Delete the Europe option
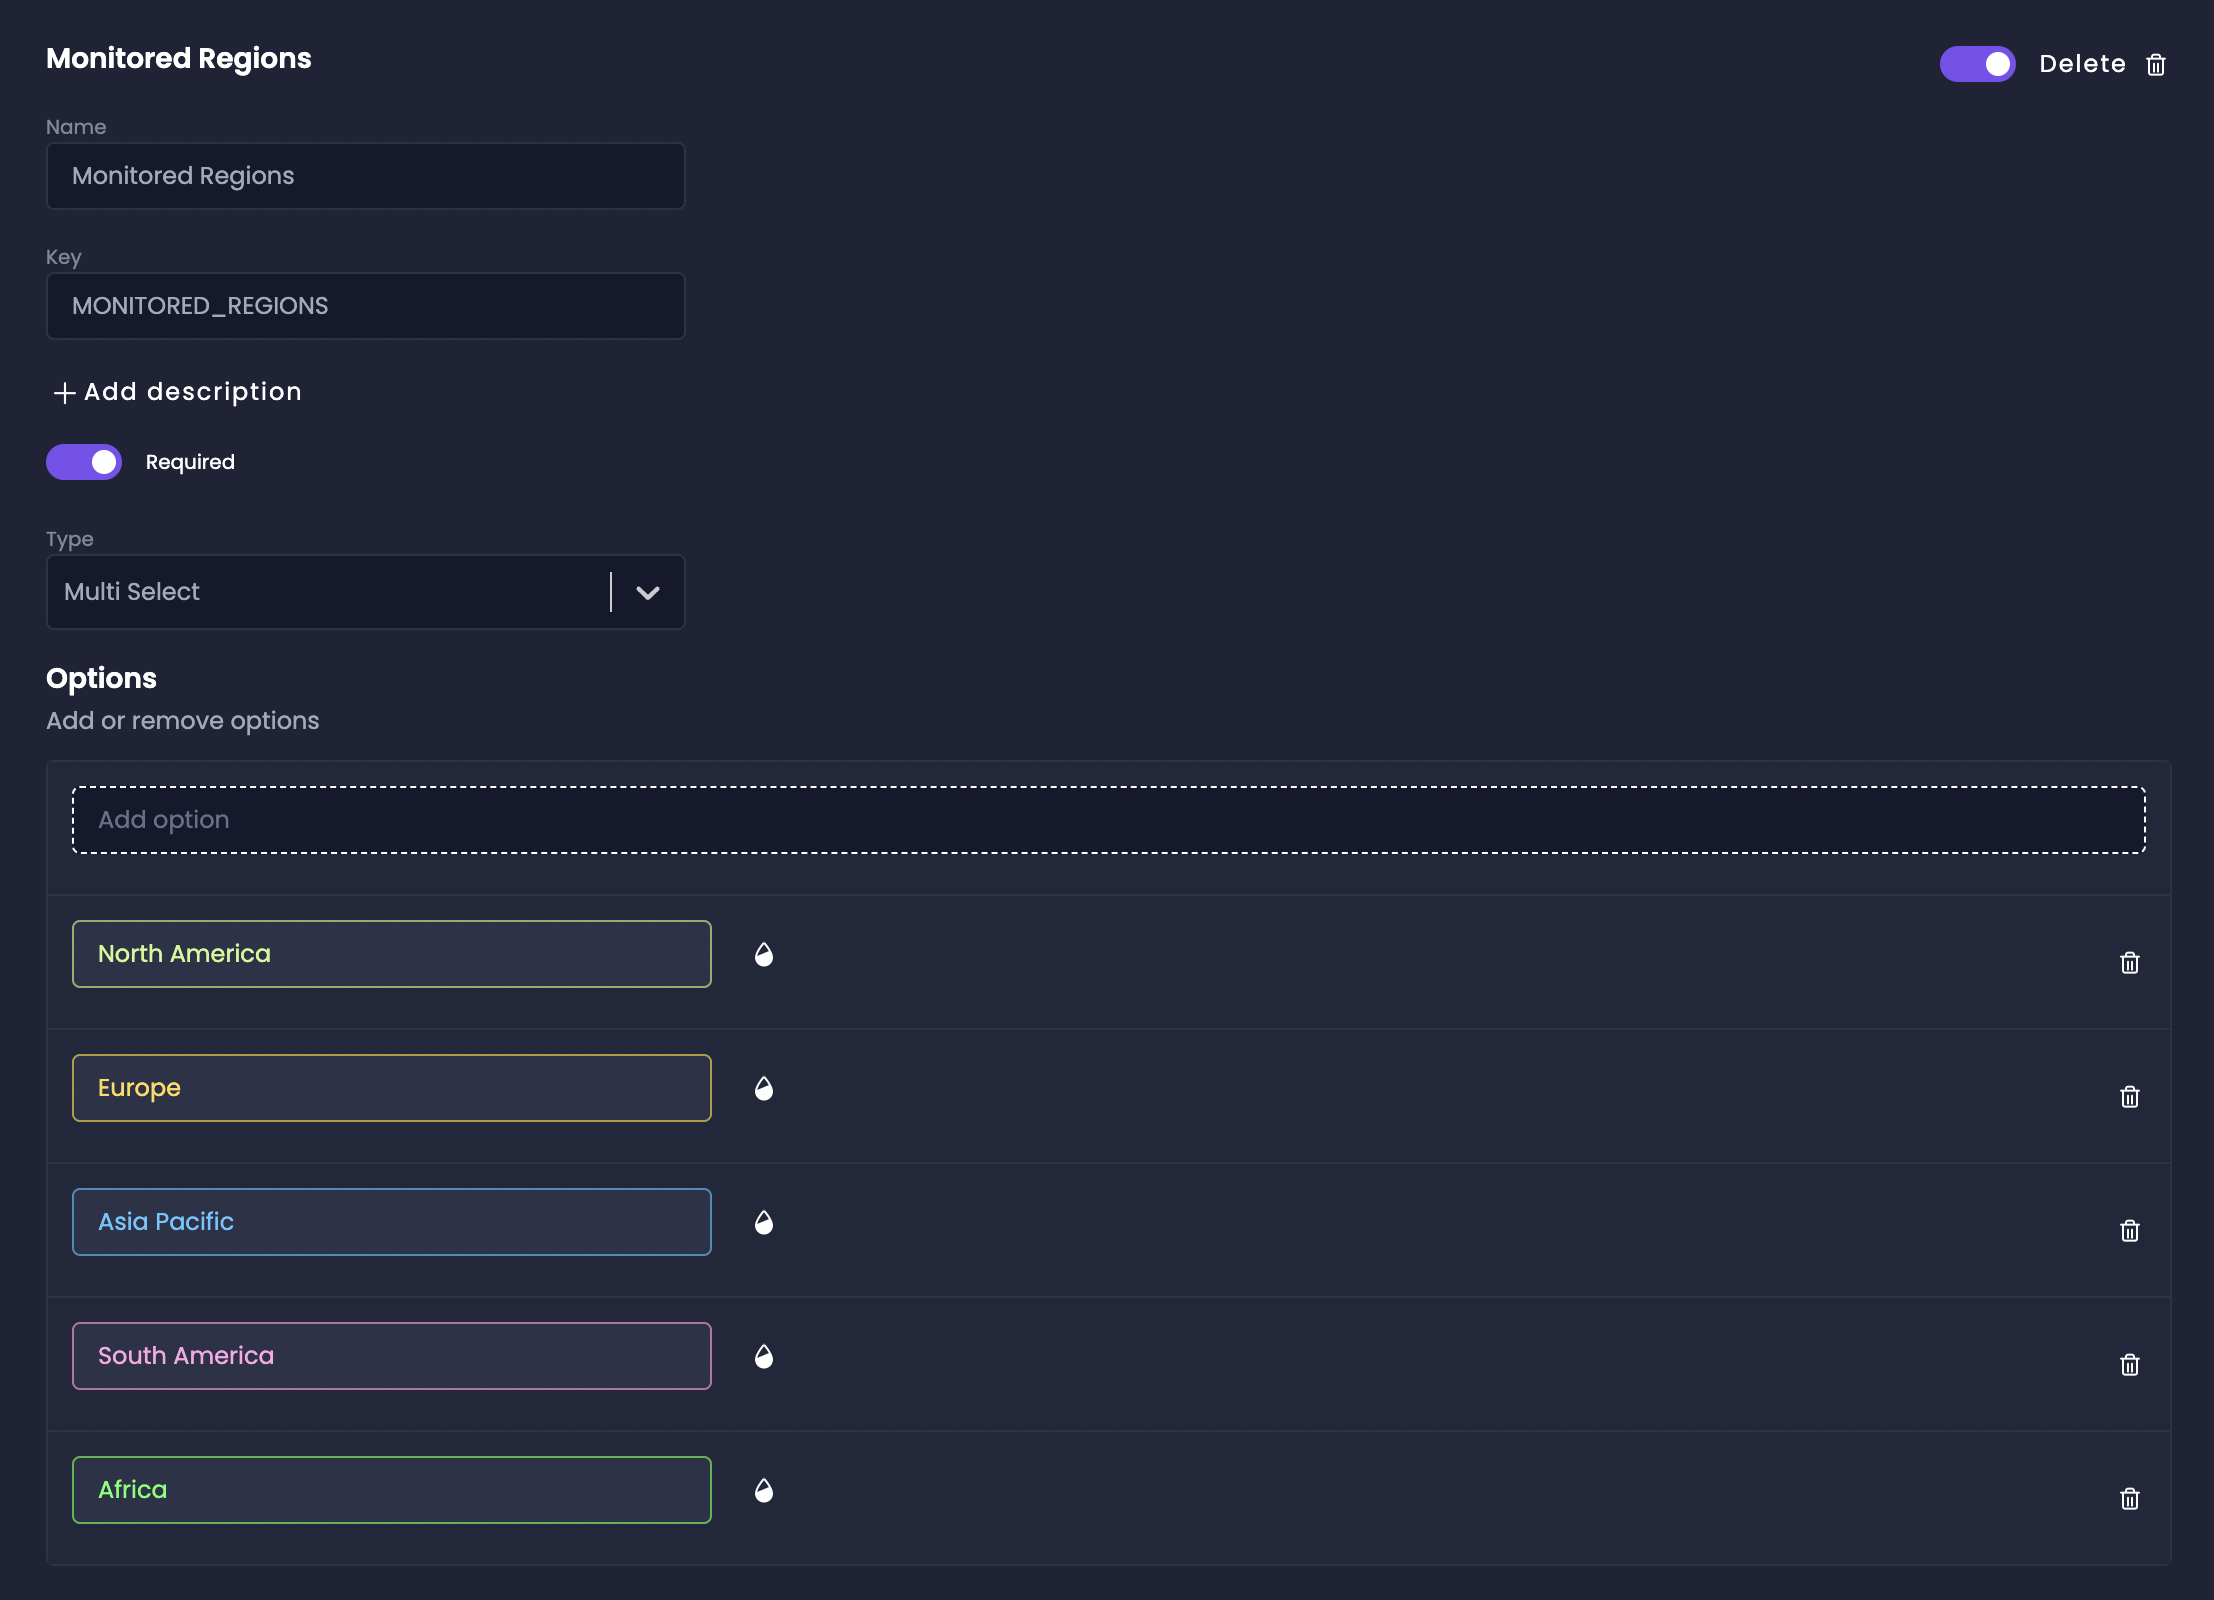 point(2129,1096)
